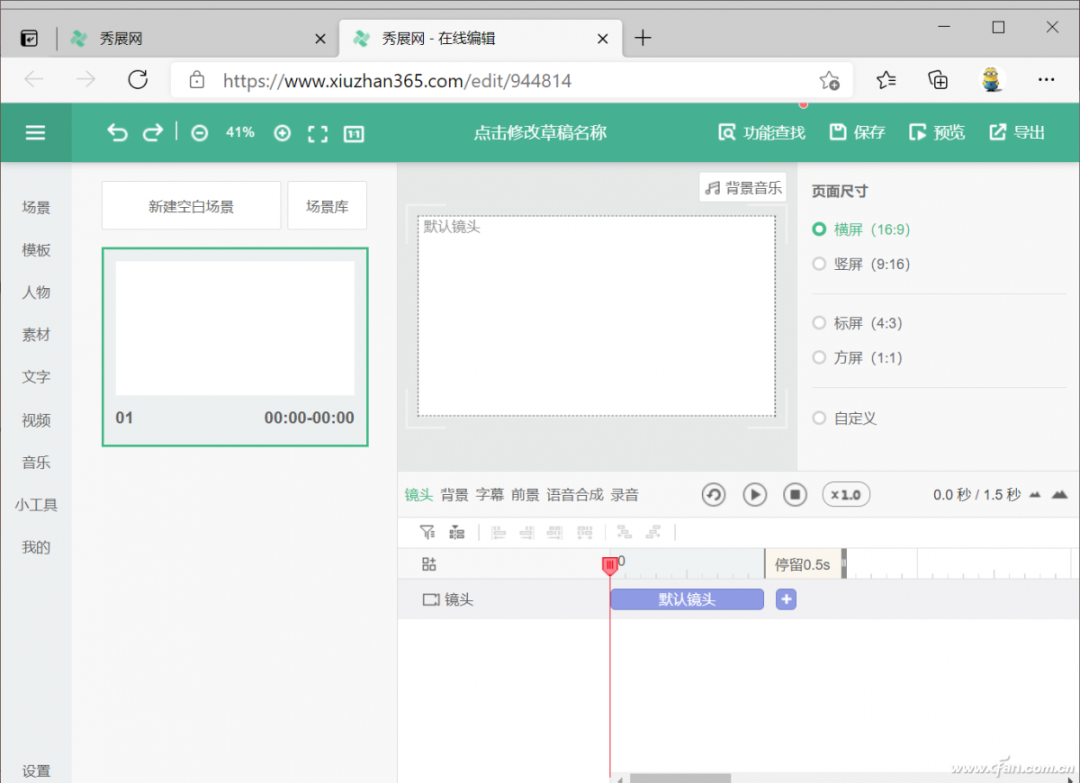Shrink timeline scale small mountain icon
The image size is (1080, 783).
tap(1035, 495)
